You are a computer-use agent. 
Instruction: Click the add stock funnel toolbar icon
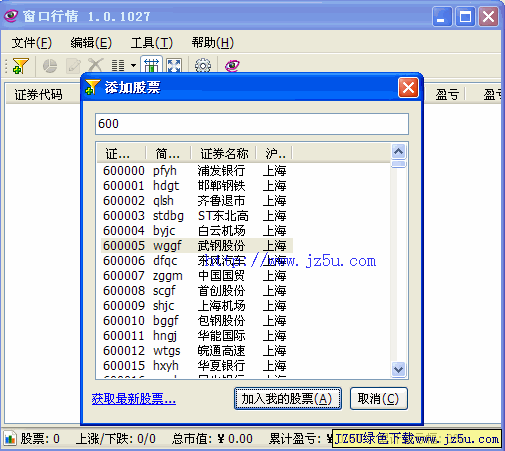click(20, 66)
